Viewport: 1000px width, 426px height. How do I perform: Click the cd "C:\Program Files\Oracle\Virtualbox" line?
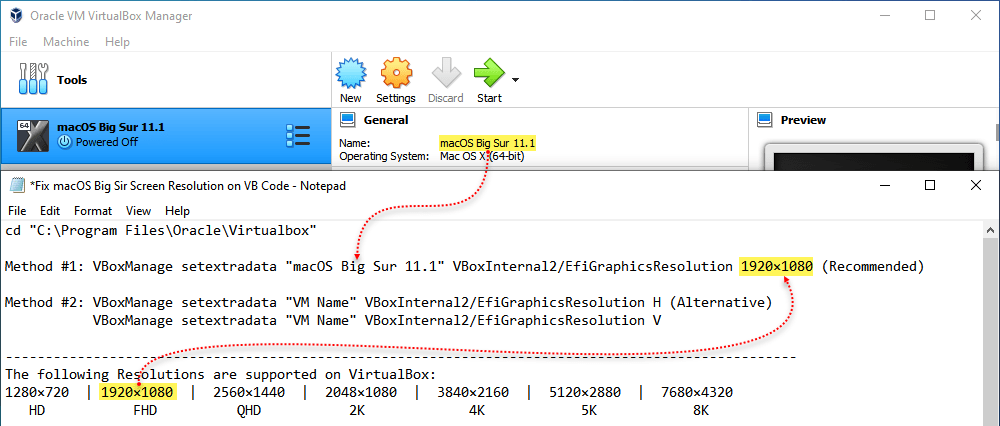point(161,230)
